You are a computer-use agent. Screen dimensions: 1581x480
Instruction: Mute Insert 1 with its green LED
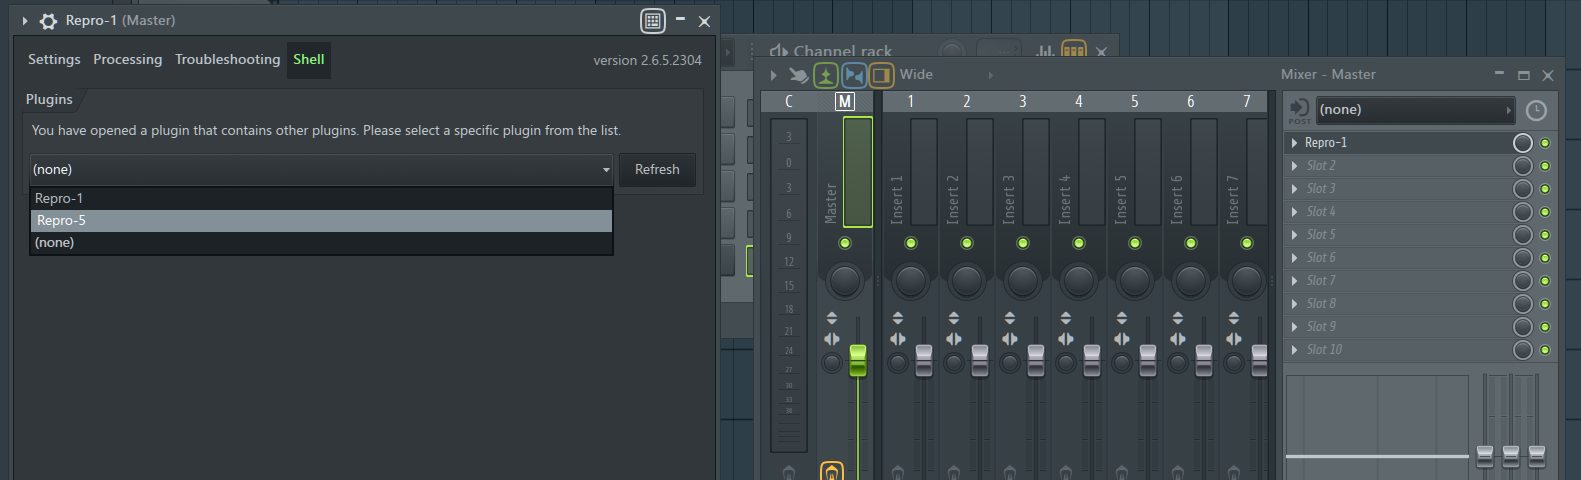(x=911, y=243)
